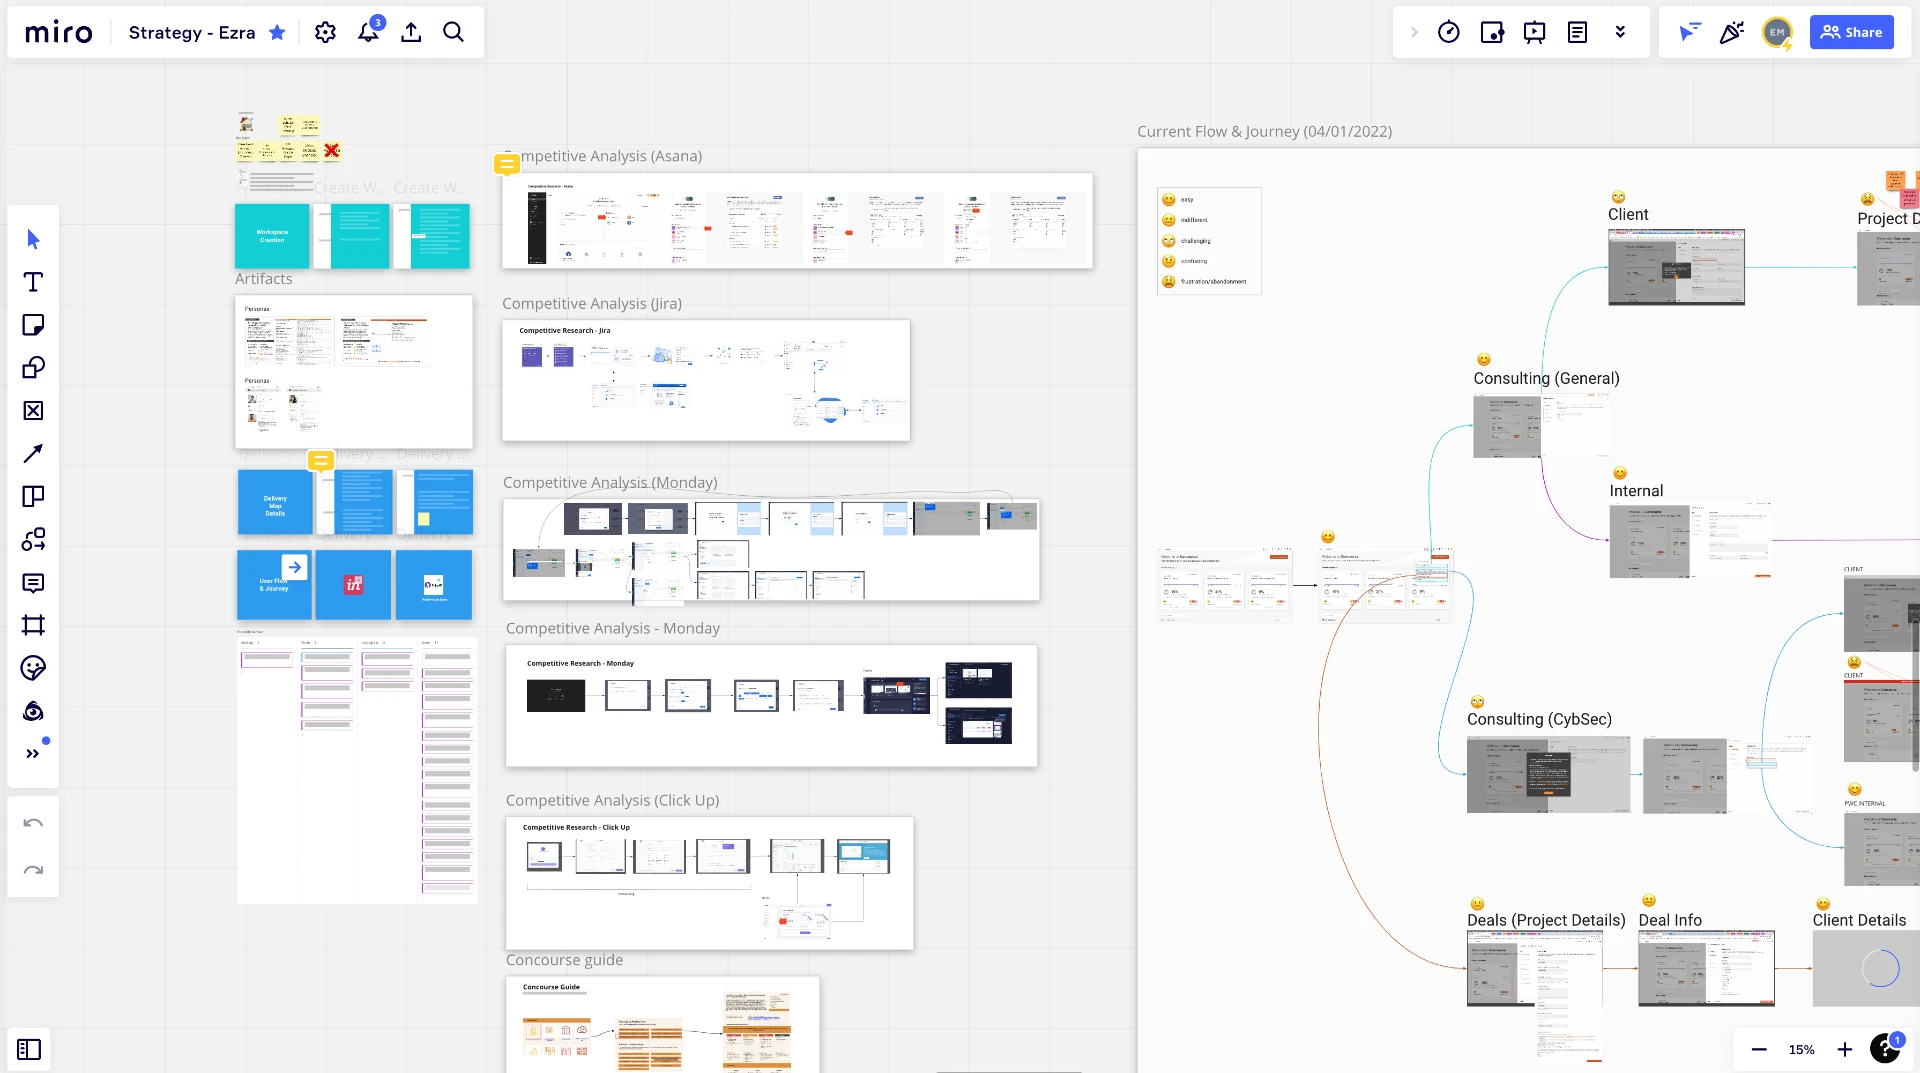1920x1073 pixels.
Task: Open the templates tool
Action: [33, 497]
